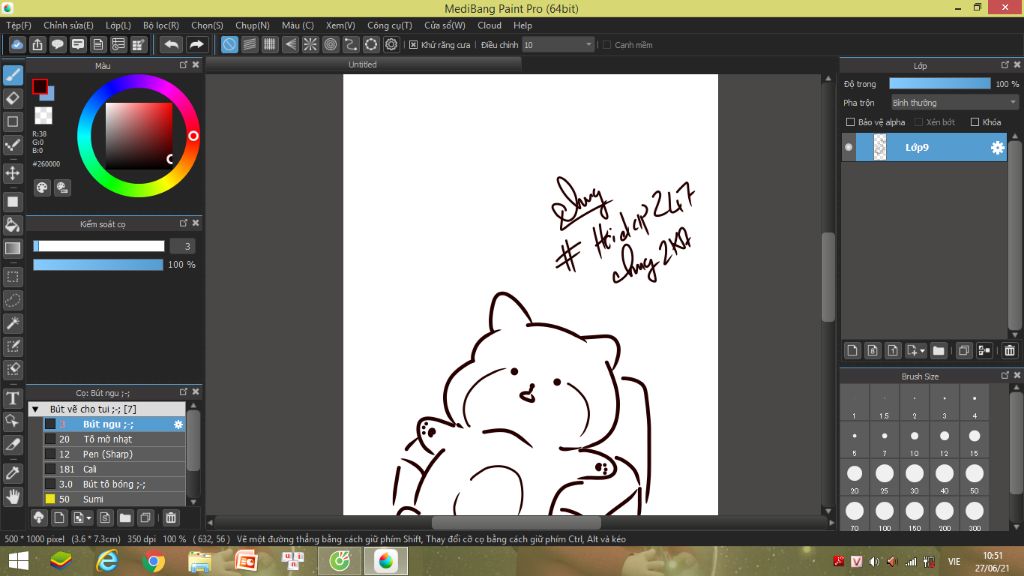Open the add-layer dropdown in layer panel

click(x=916, y=351)
